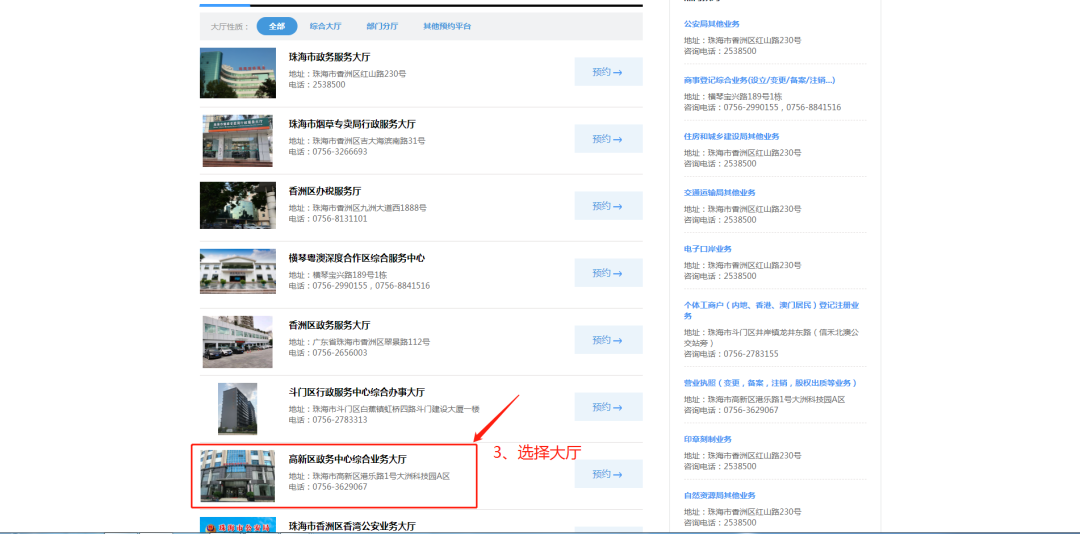Viewport: 1080px width, 534px height.
Task: Open thumbnail of 珠海市政务服务大厅
Action: [238, 73]
